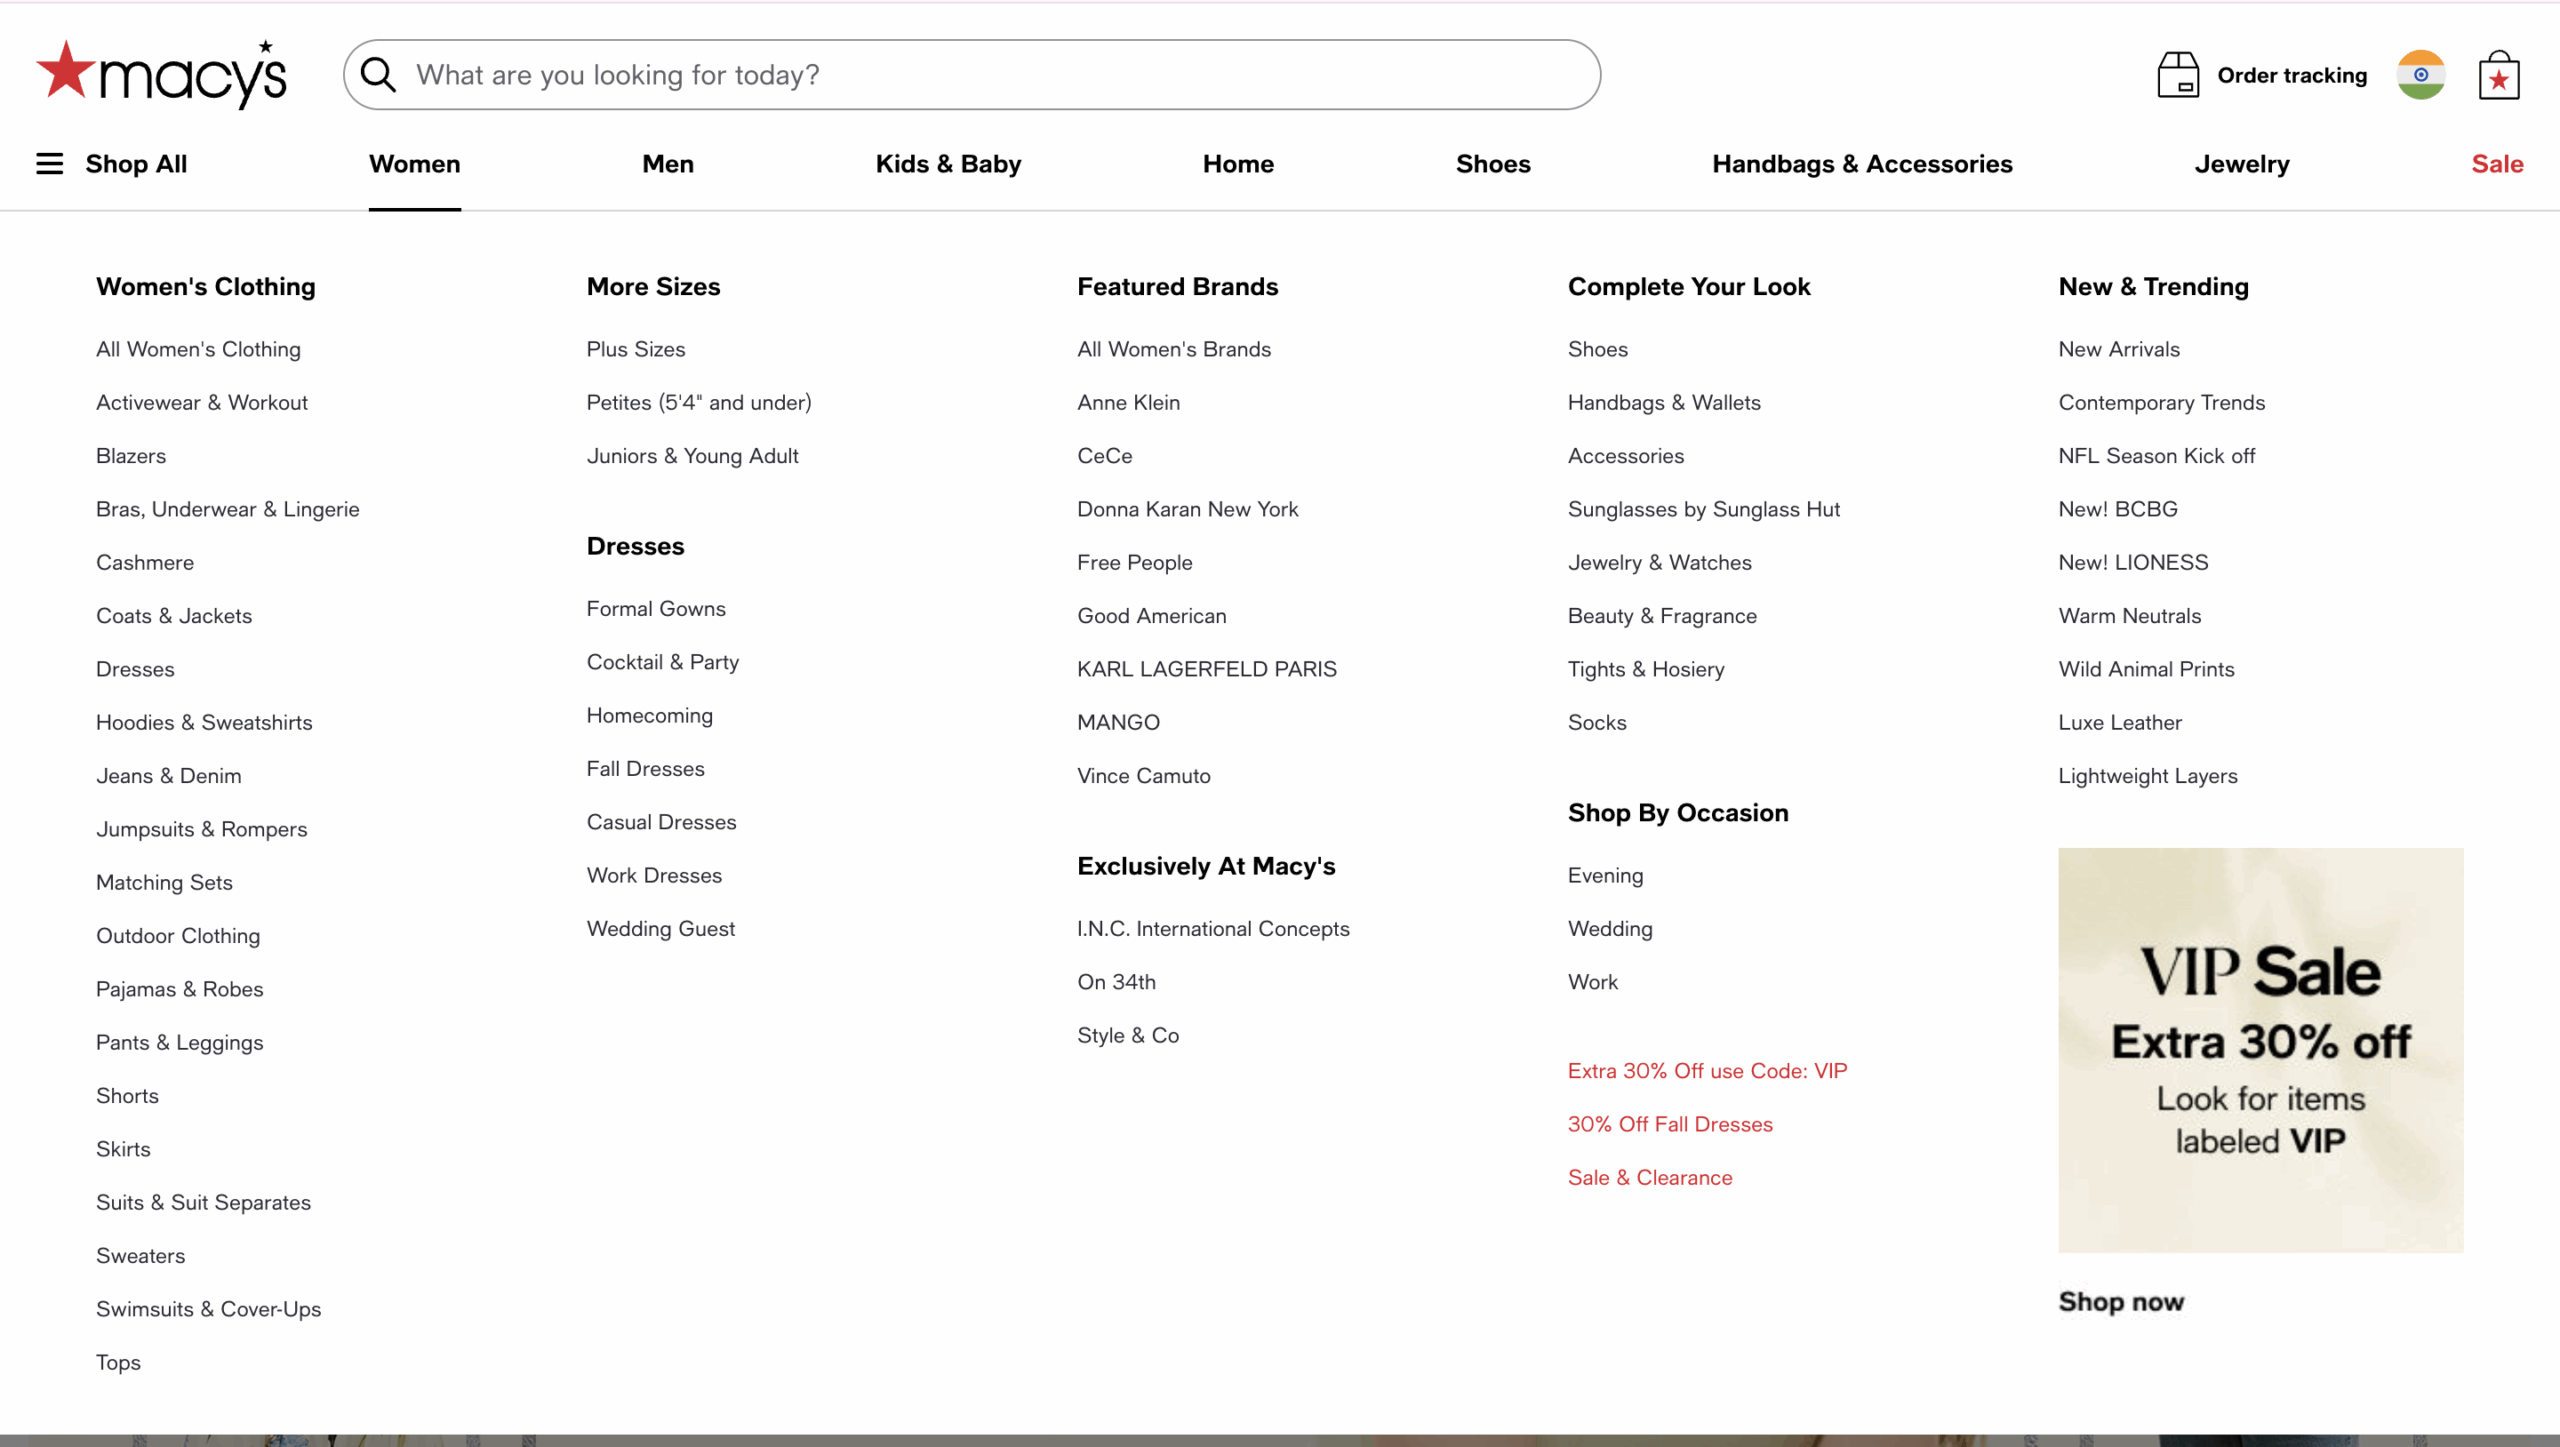Screen dimensions: 2560x1447
Task: Open the Women tab
Action: (x=415, y=164)
